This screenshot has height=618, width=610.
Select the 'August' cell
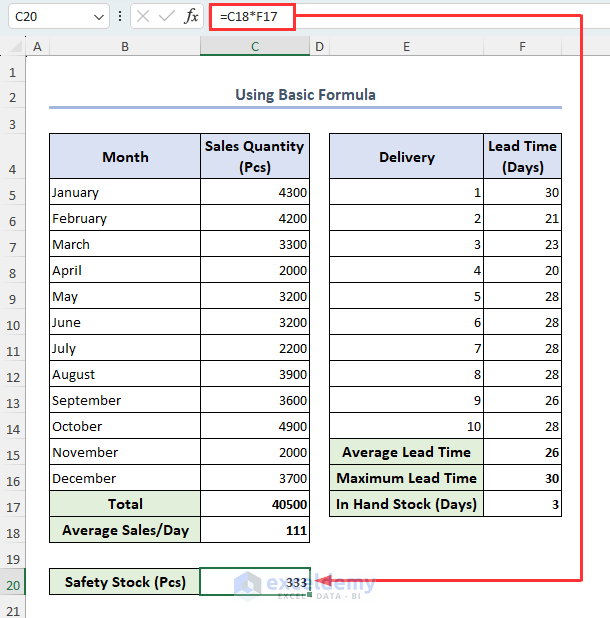[x=125, y=374]
